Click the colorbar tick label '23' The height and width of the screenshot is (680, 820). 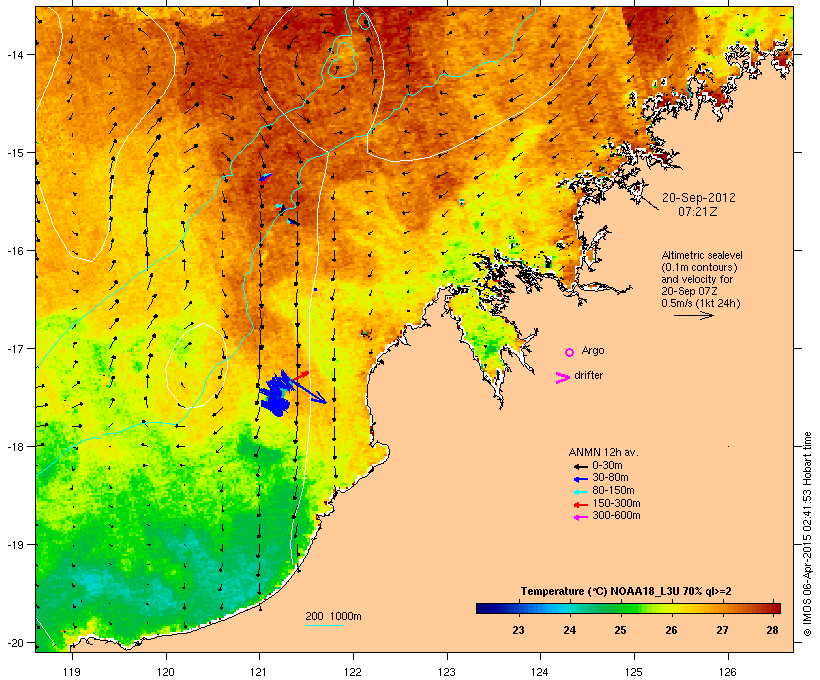518,630
